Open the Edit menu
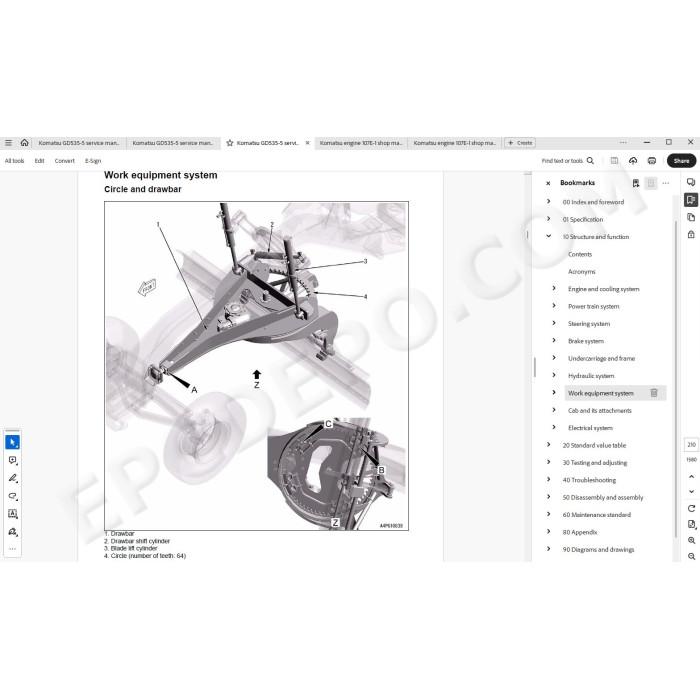This screenshot has height=700, width=700. (x=39, y=161)
